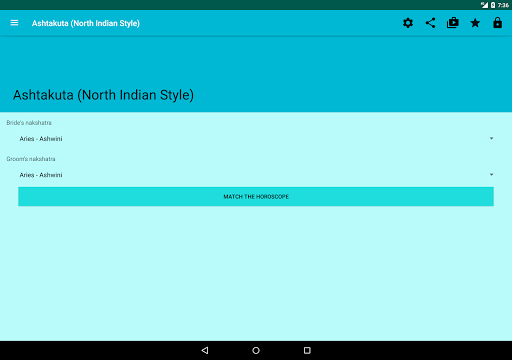Screen dimensions: 512x360
Task: Tap the Android home circle button
Action: [256, 350]
